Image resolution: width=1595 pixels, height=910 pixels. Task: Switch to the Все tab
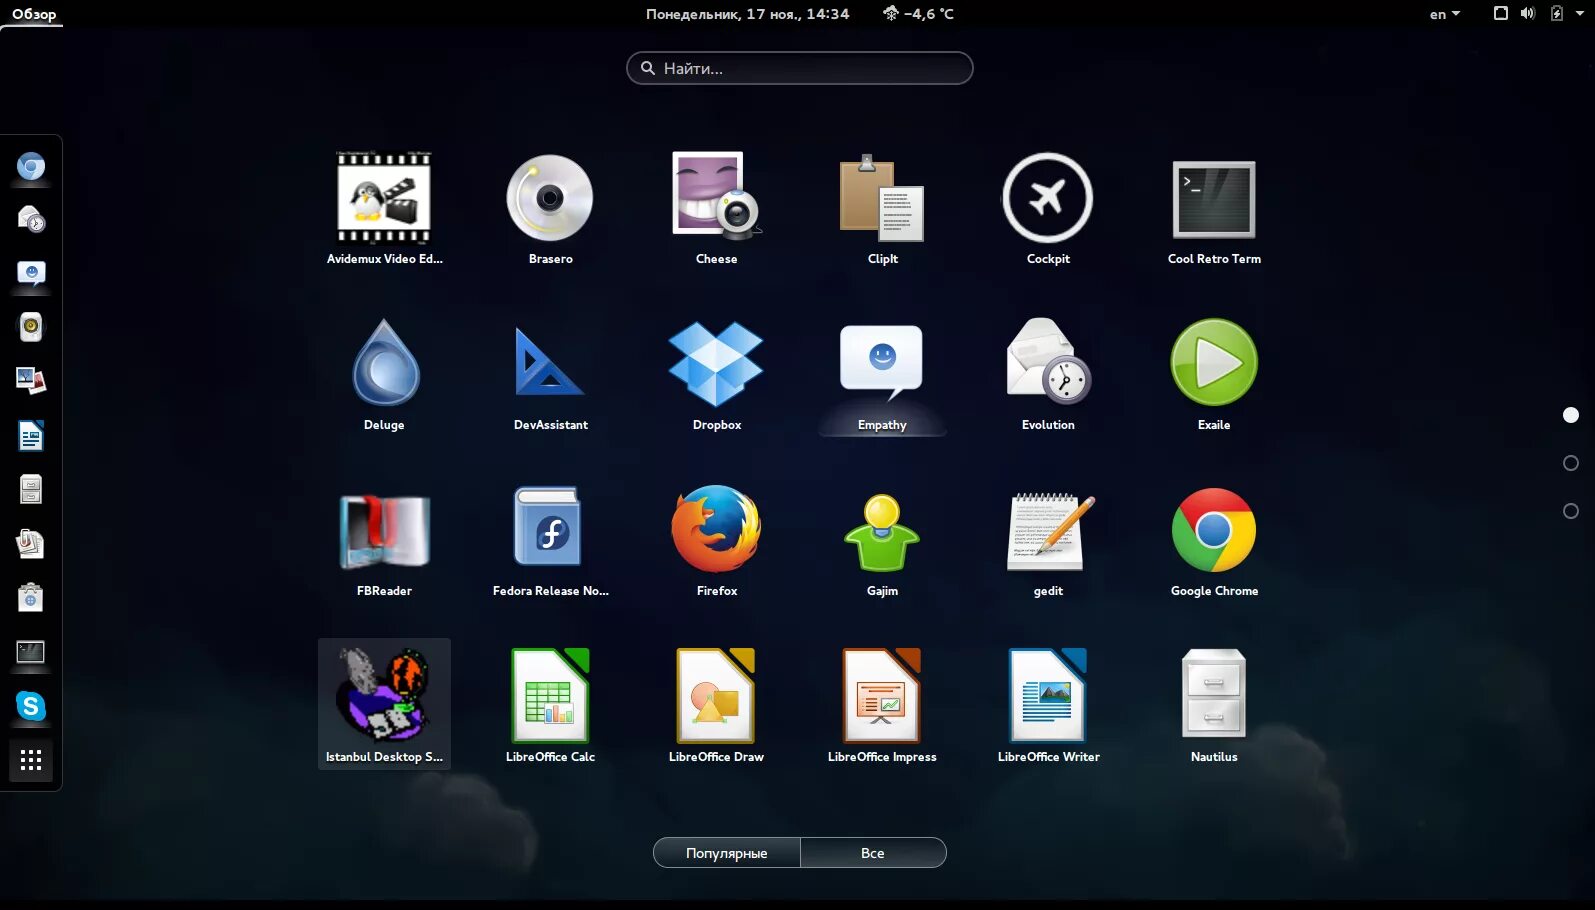[x=873, y=853]
